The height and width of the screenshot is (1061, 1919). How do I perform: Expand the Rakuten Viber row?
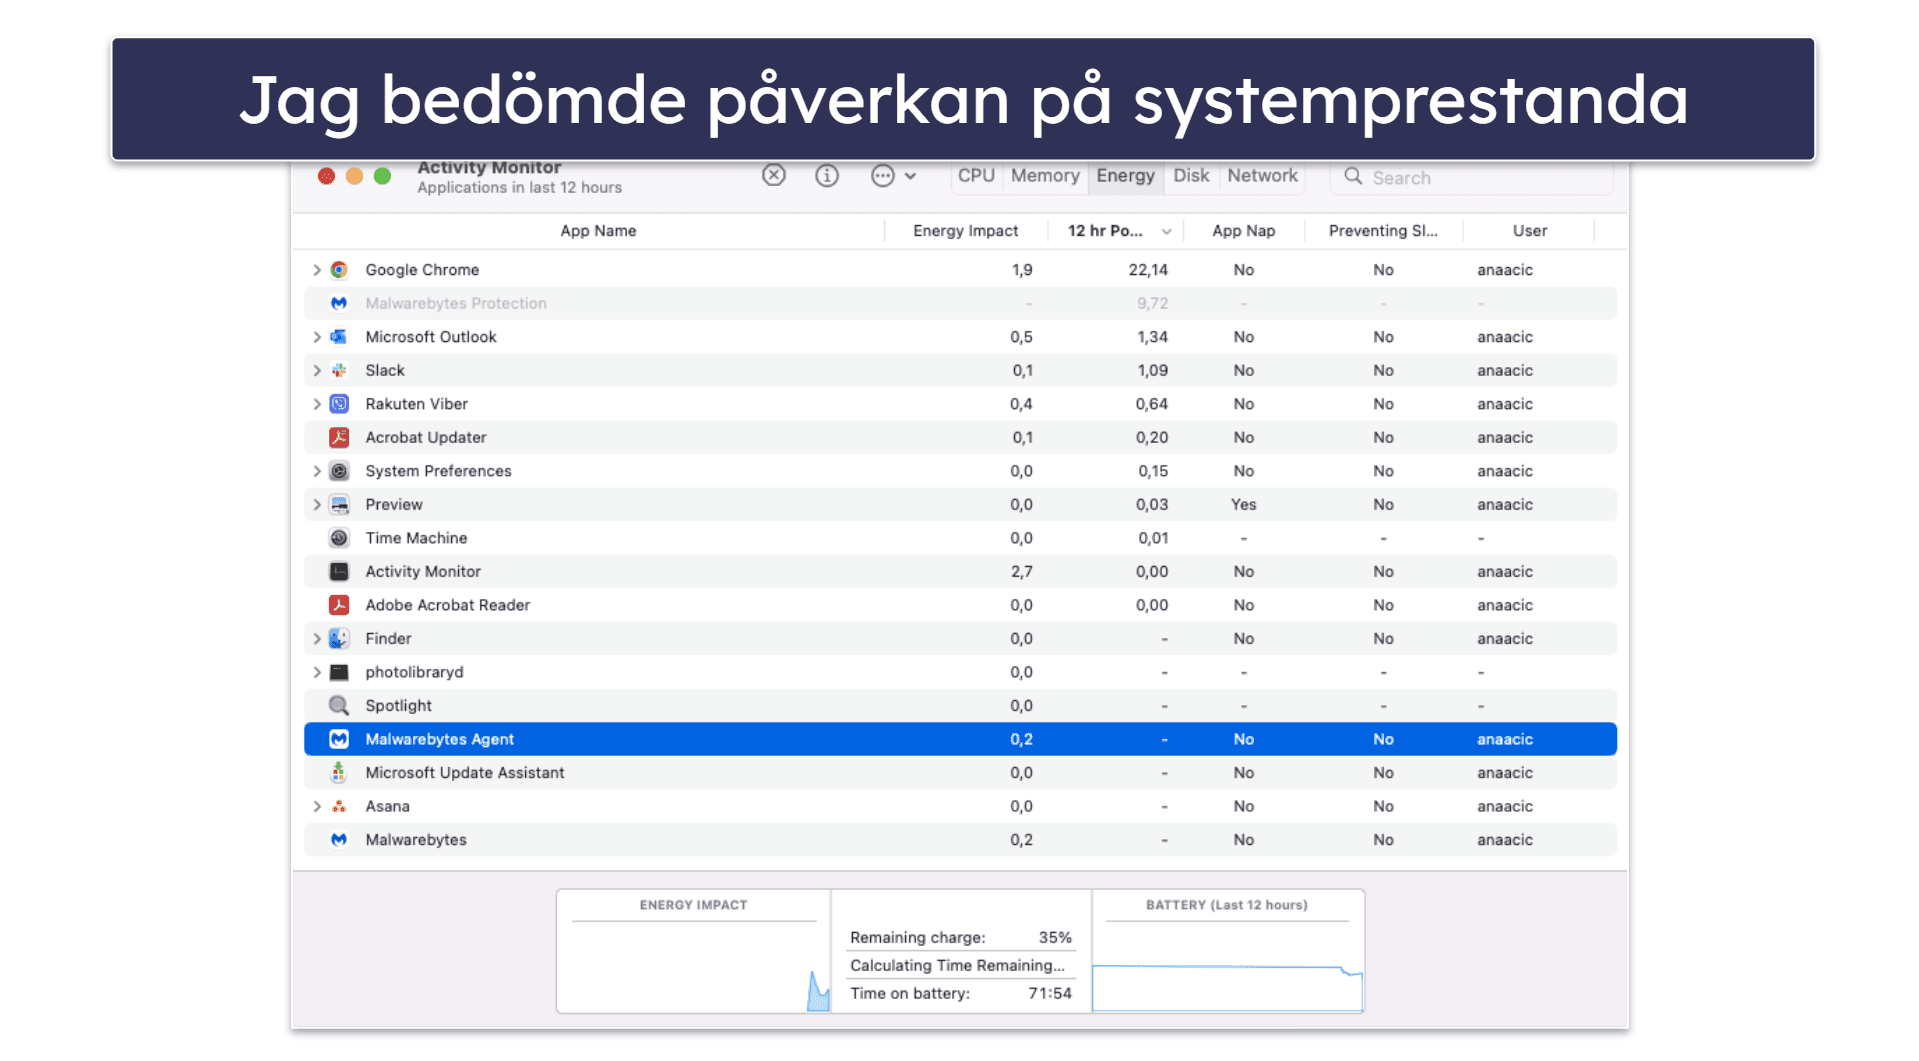(x=316, y=404)
